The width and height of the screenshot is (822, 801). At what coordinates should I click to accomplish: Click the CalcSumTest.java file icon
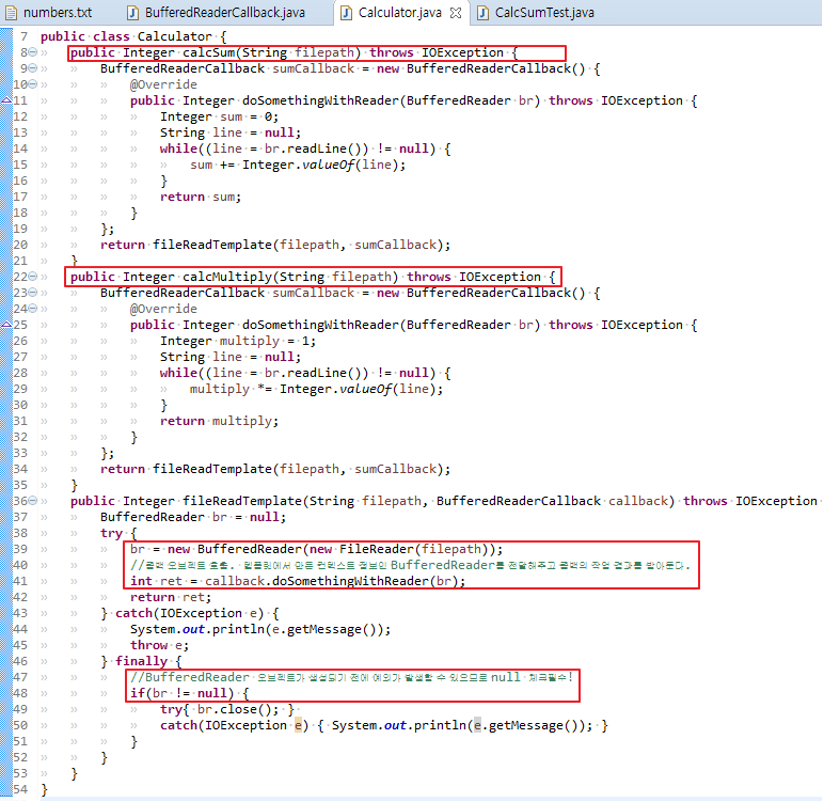click(x=483, y=13)
